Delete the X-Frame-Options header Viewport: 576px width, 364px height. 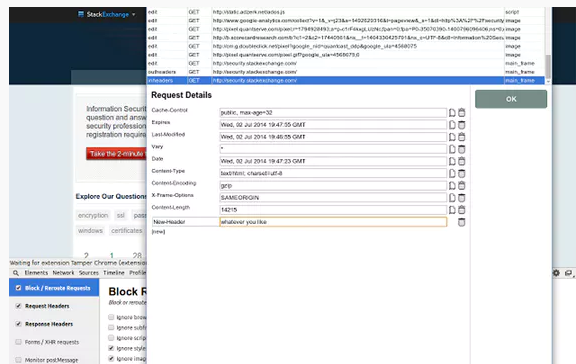pyautogui.click(x=461, y=198)
